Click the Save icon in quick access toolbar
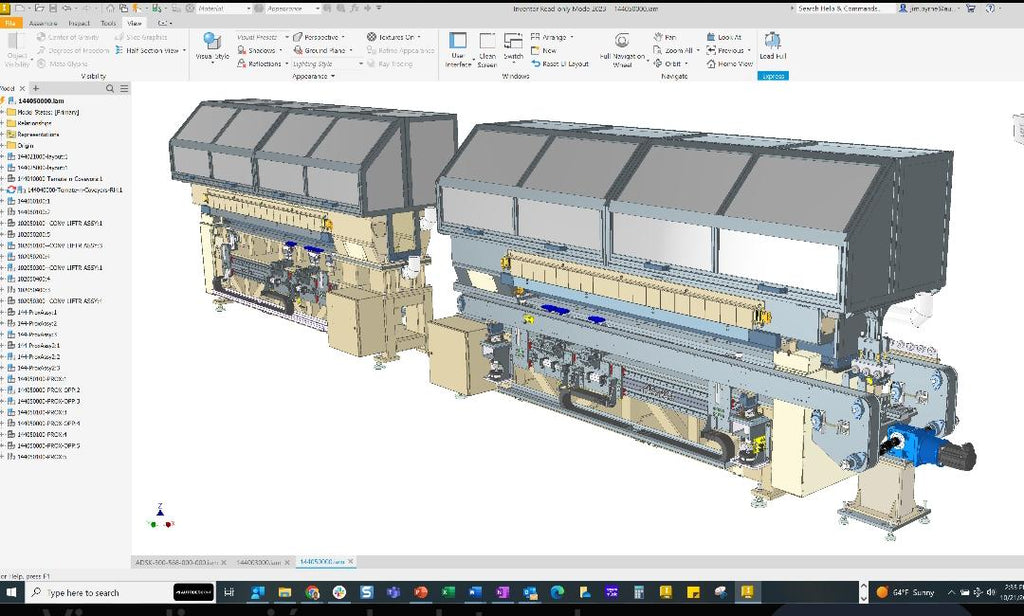This screenshot has width=1024, height=616. (x=52, y=8)
